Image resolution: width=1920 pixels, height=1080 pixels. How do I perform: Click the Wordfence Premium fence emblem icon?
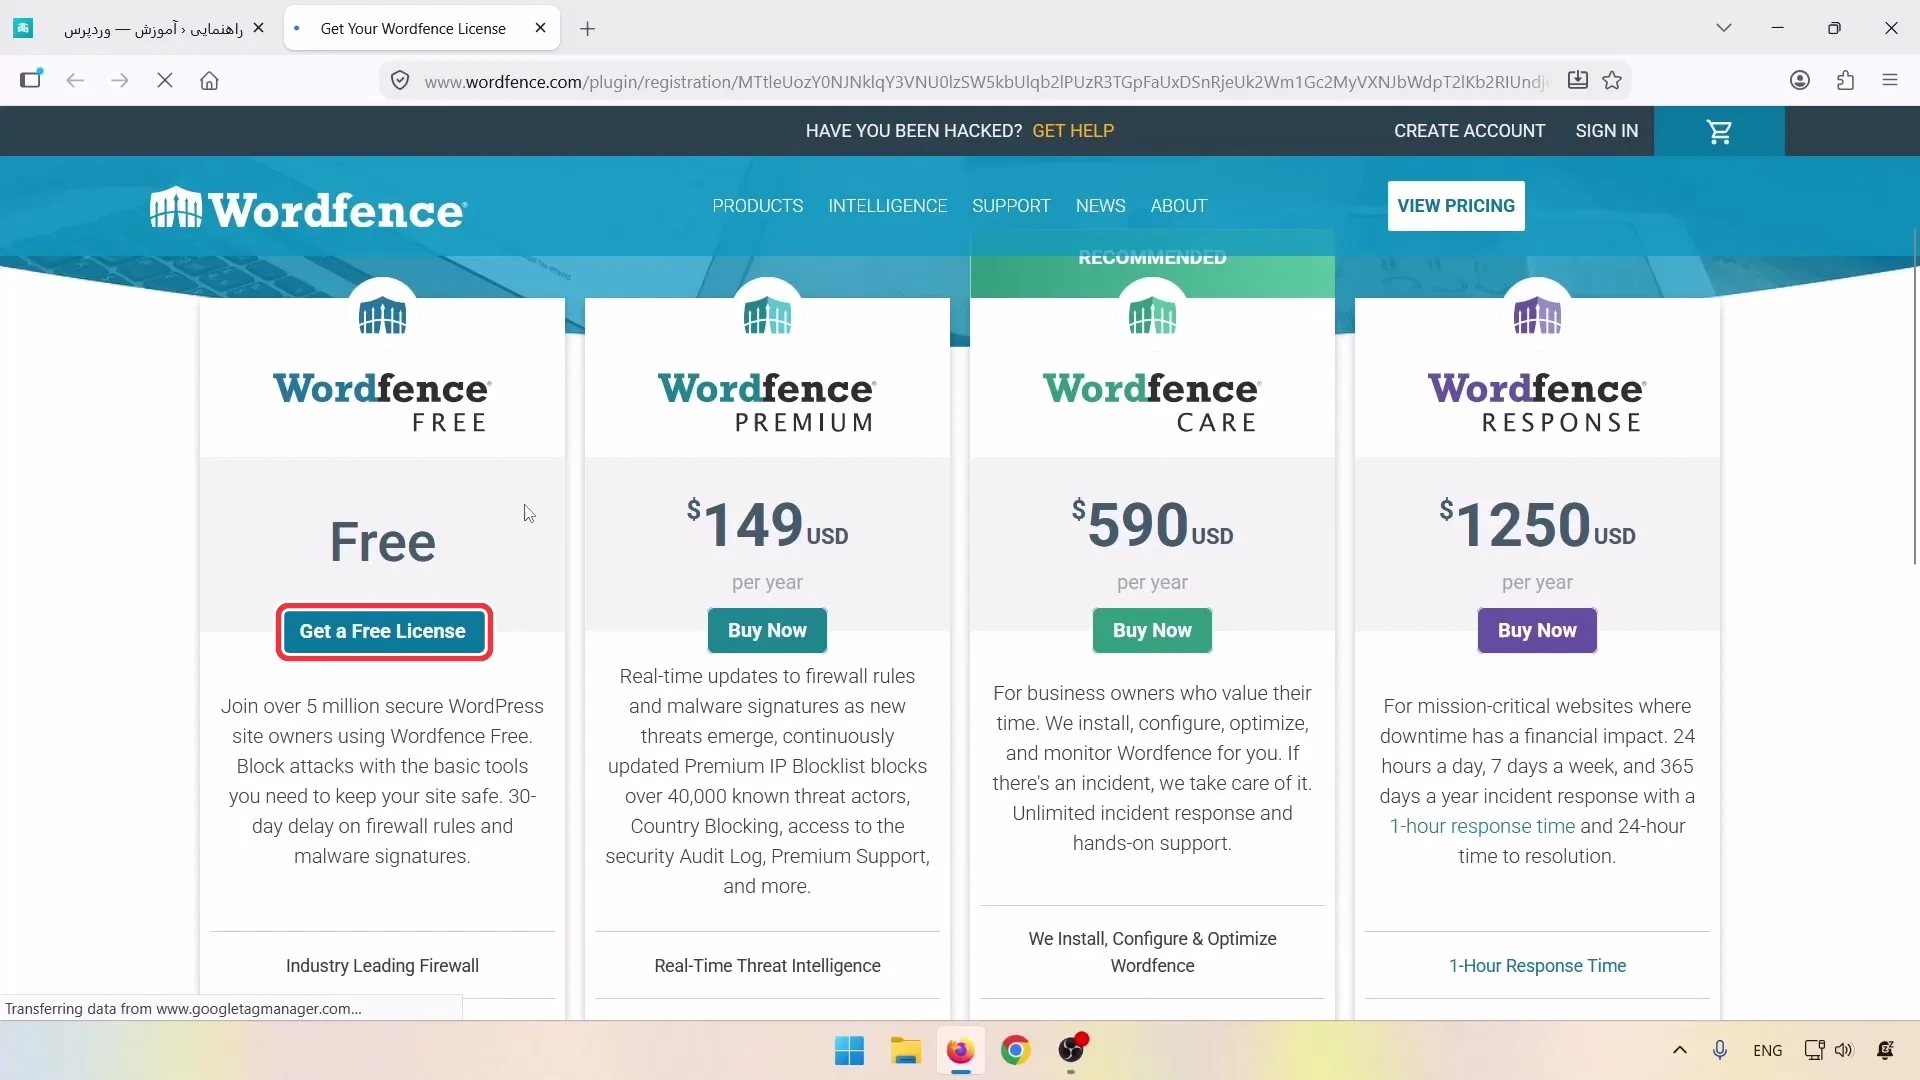(x=767, y=315)
